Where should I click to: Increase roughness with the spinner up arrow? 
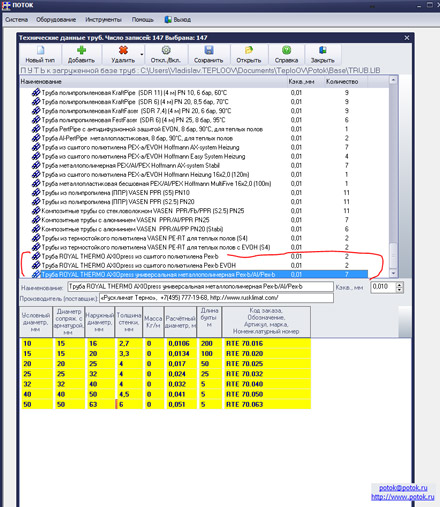click(399, 284)
